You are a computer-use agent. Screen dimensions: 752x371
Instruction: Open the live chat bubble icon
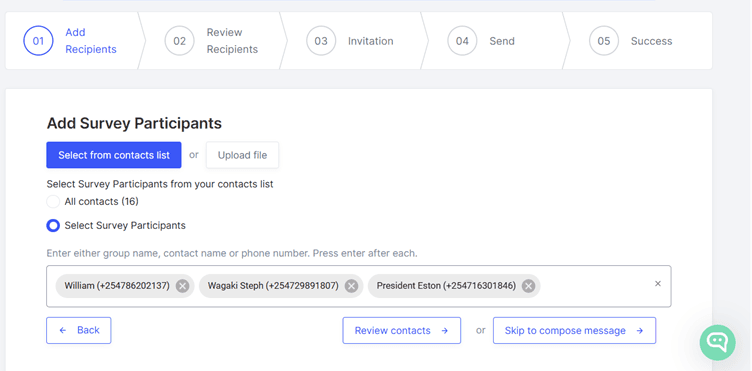[x=717, y=342]
